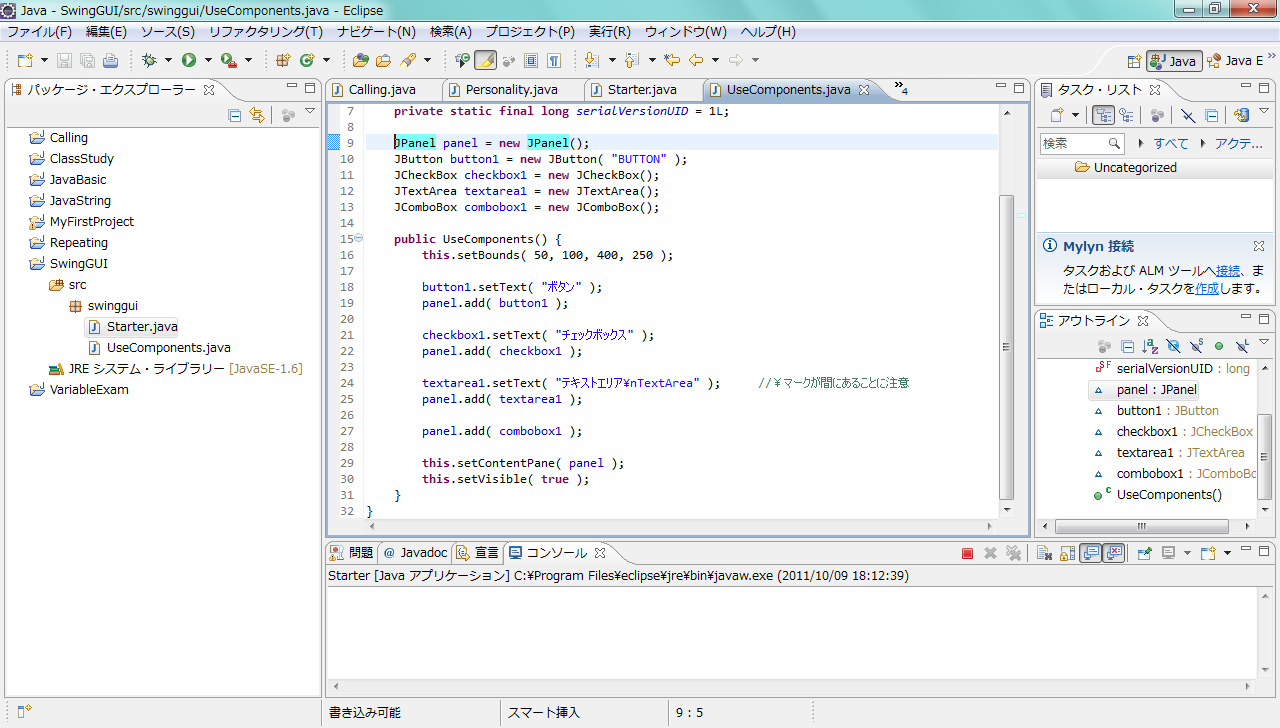The height and width of the screenshot is (728, 1280).
Task: Switch to the Starter.java editor tab
Action: [641, 89]
